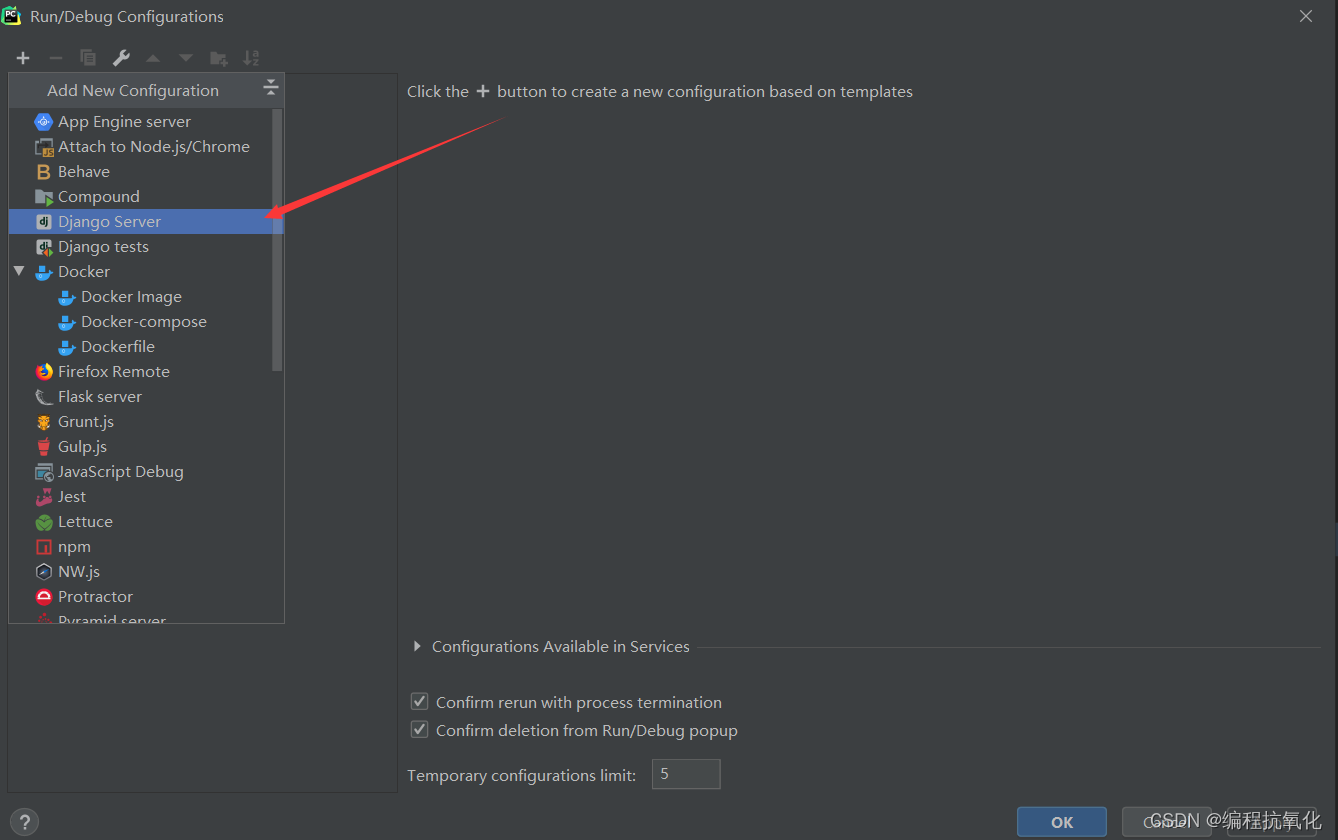Image resolution: width=1338 pixels, height=840 pixels.
Task: Open Edit Templates wrench icon
Action: (121, 58)
